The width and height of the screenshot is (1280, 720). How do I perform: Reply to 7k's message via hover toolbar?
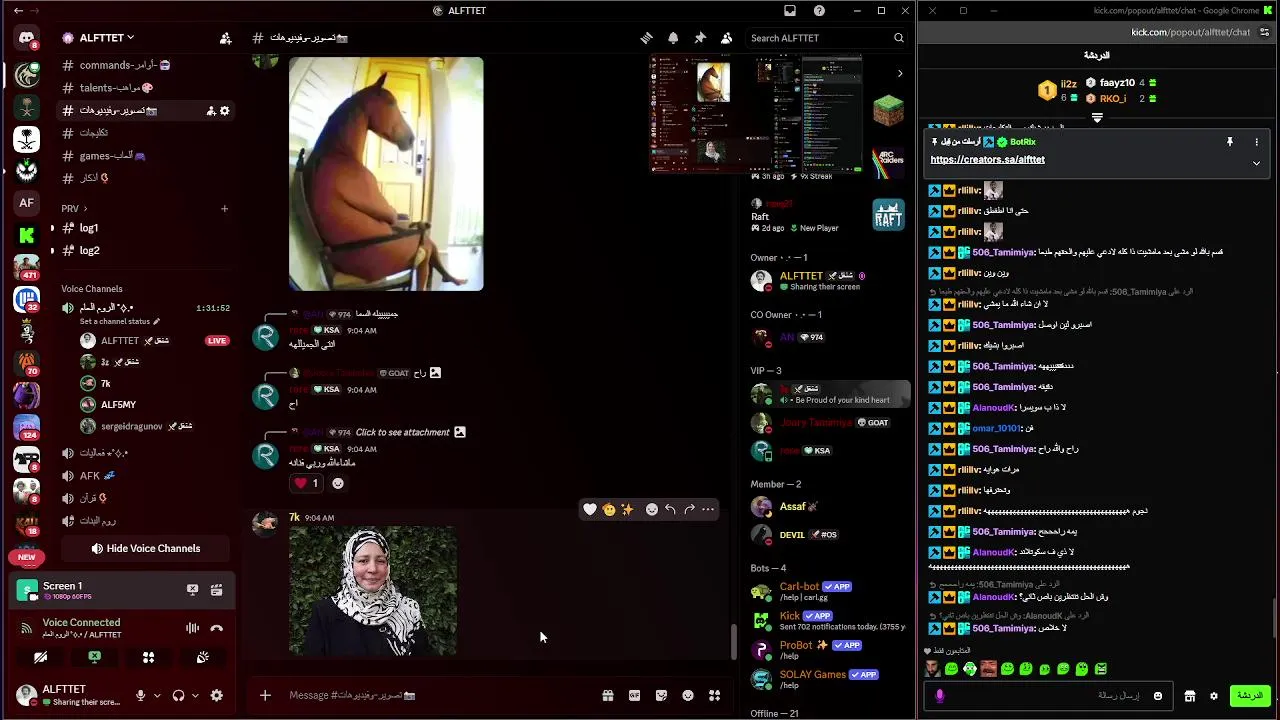click(x=670, y=509)
